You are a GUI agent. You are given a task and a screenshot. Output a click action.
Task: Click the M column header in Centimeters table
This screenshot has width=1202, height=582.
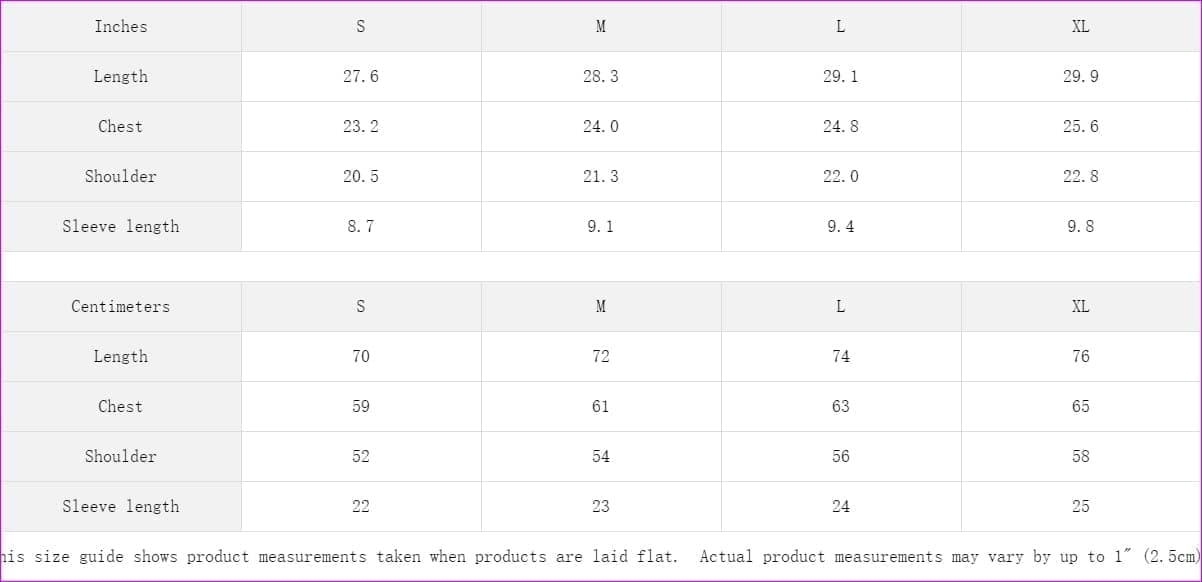coord(601,307)
